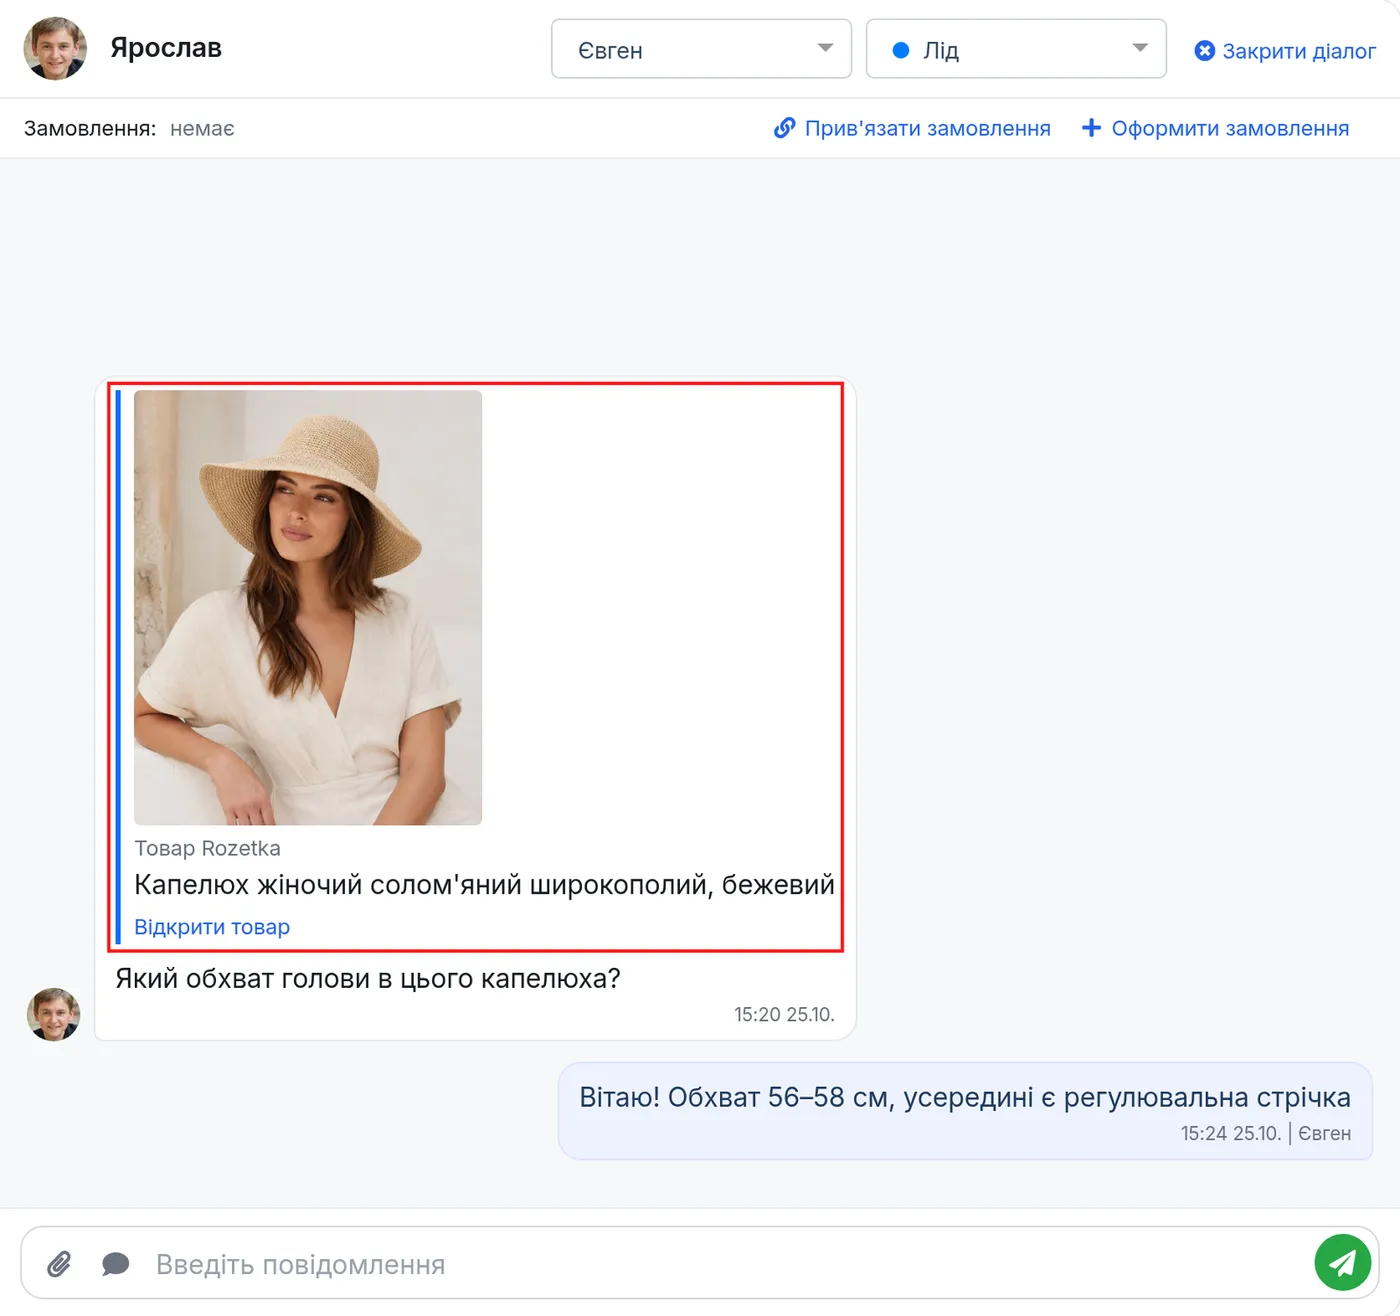
Task: Open the Лід status dropdown
Action: tap(1016, 48)
